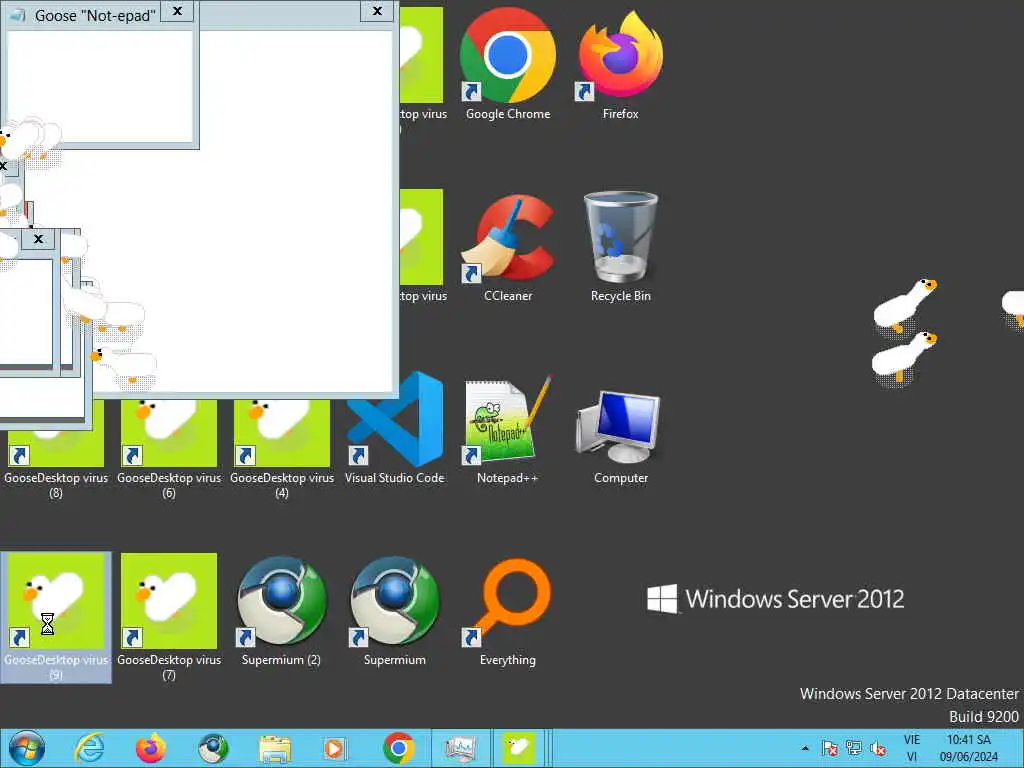Show hidden system tray icons
The image size is (1024, 768).
pyautogui.click(x=805, y=748)
